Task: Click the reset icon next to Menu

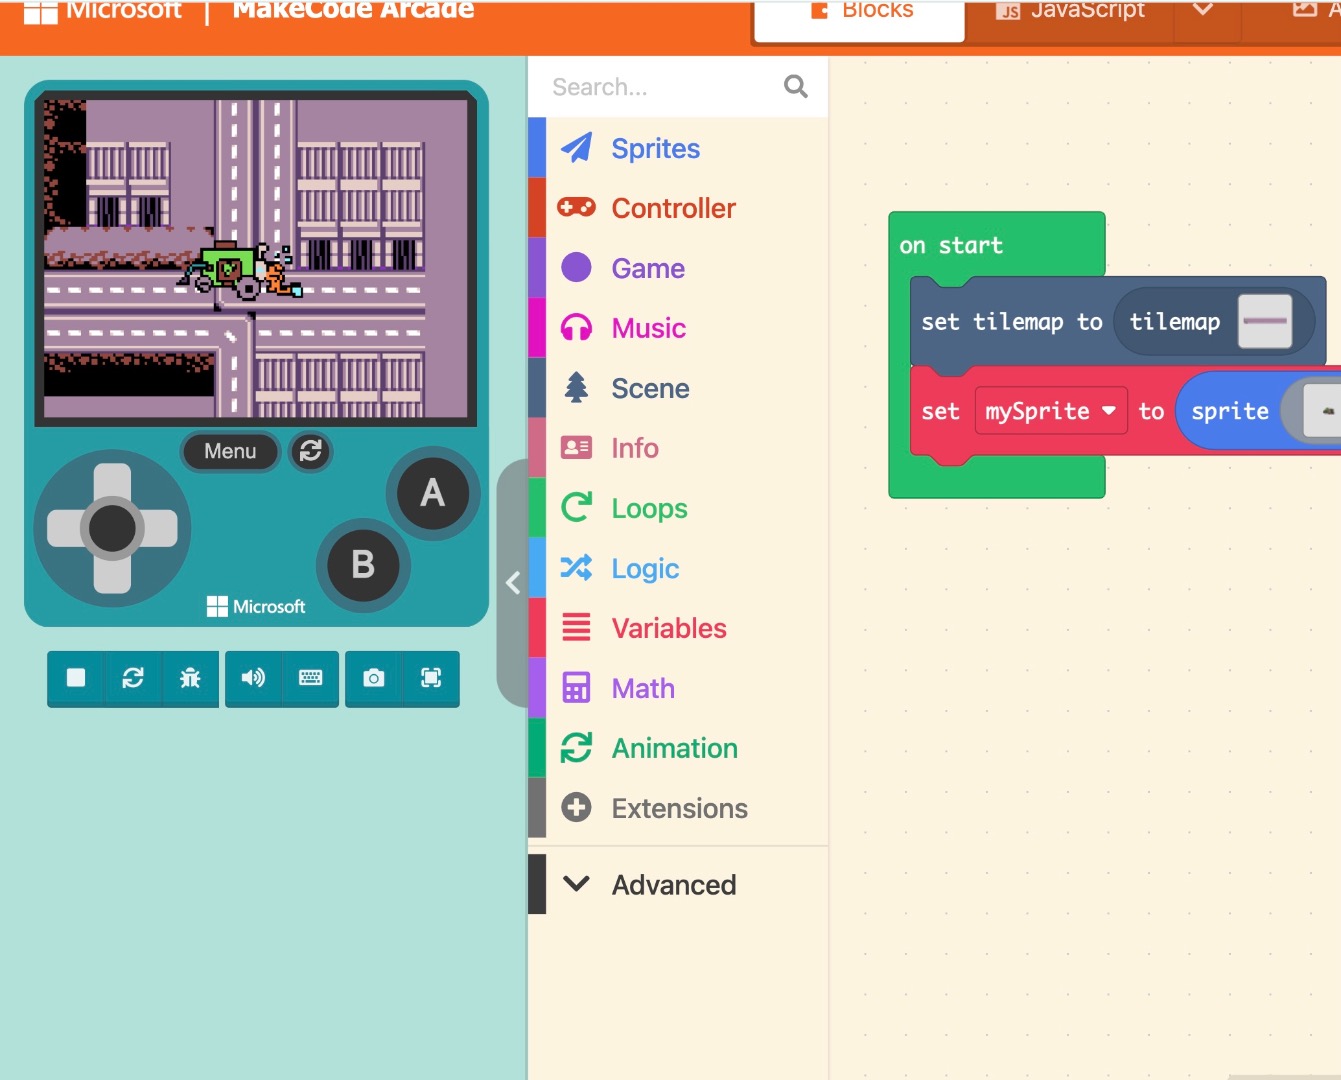Action: point(311,451)
